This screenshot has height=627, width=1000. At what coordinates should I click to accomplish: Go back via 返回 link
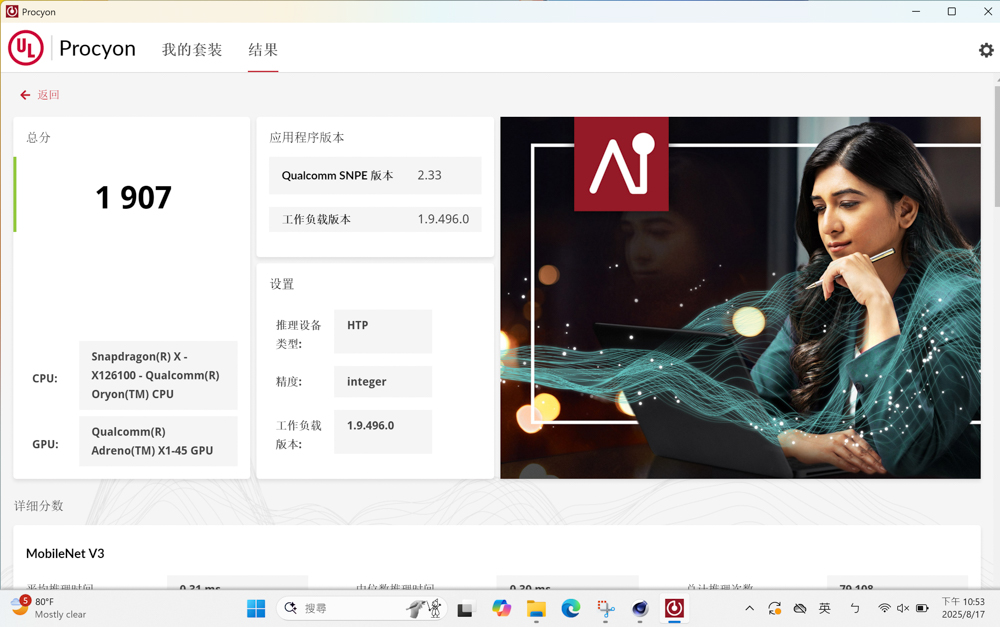[x=48, y=95]
